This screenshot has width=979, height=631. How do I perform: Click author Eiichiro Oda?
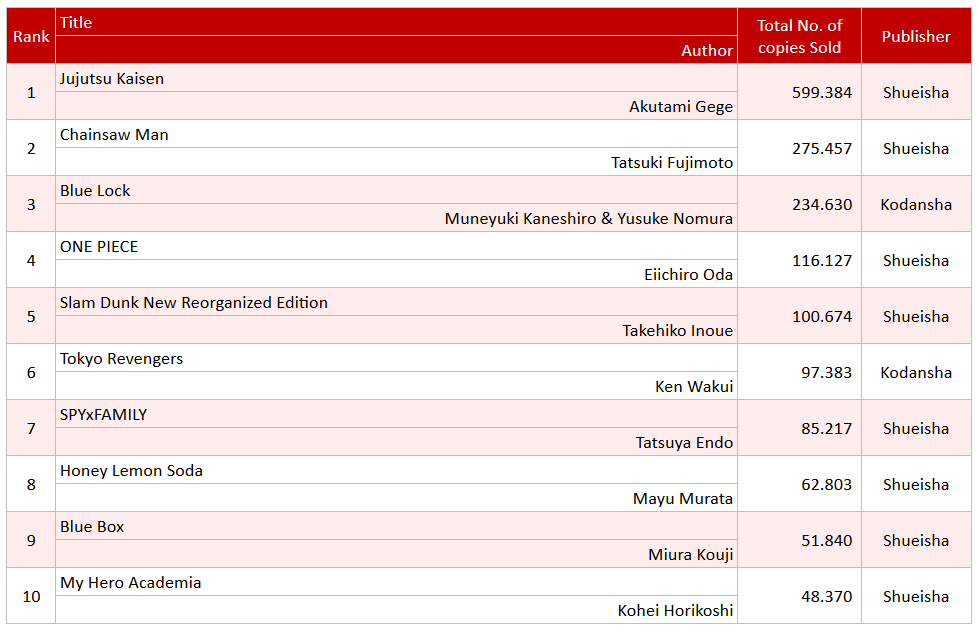click(688, 275)
